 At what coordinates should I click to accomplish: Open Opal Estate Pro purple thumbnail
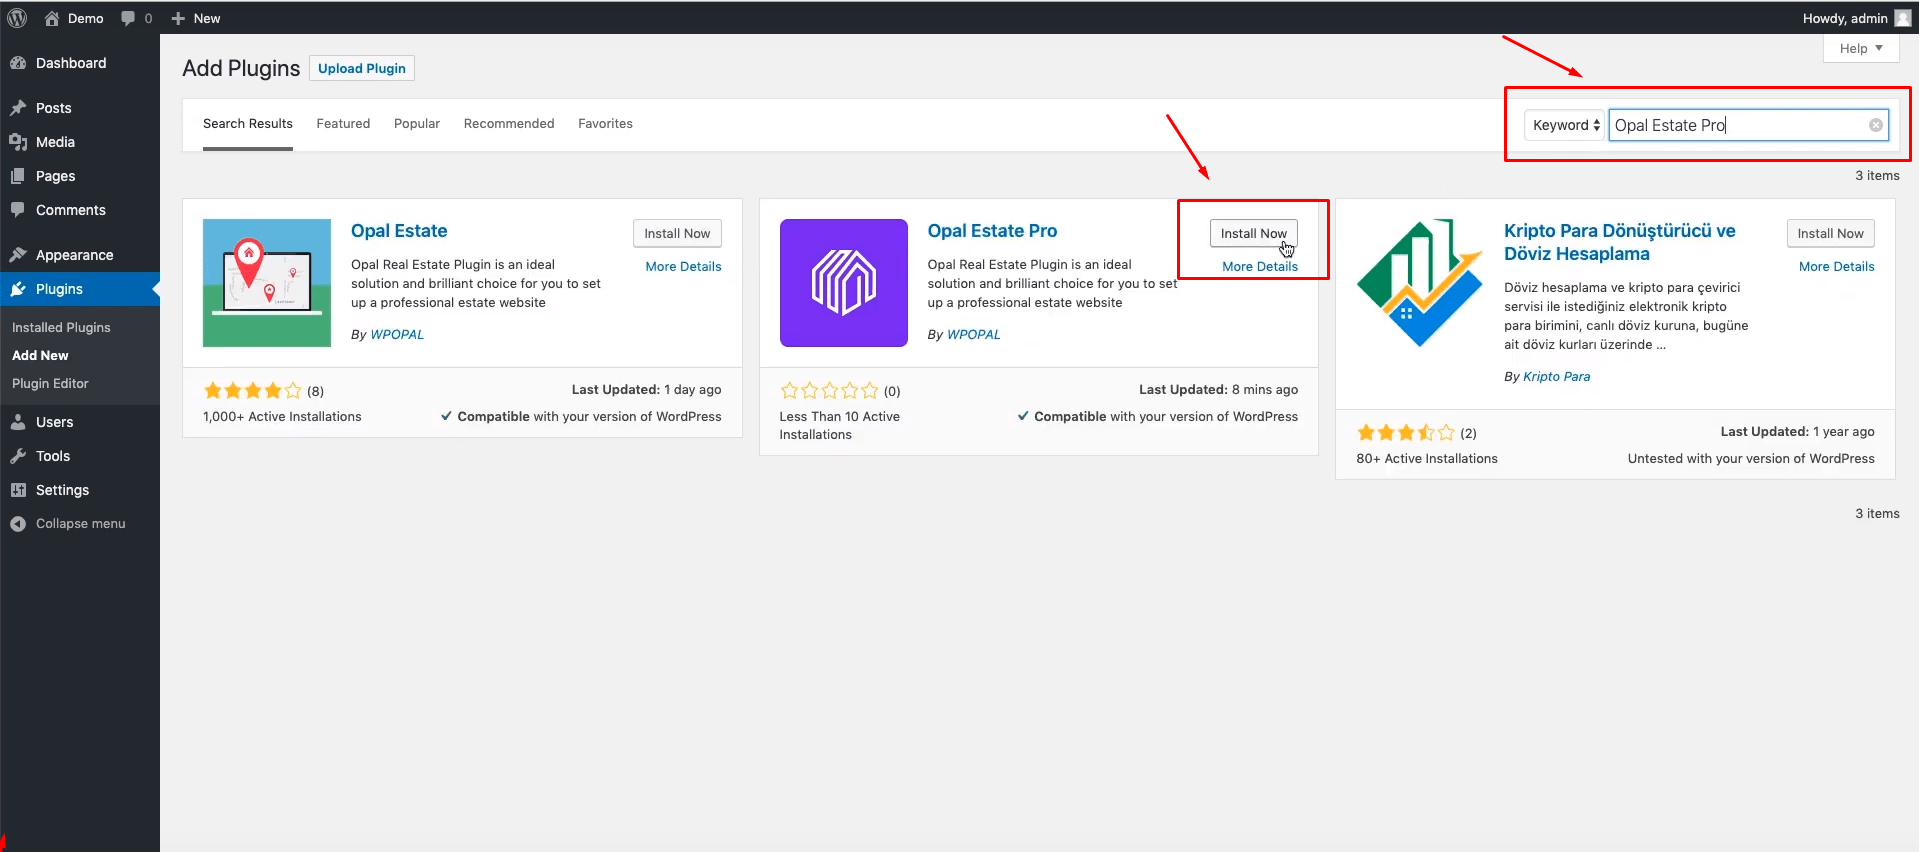click(844, 283)
